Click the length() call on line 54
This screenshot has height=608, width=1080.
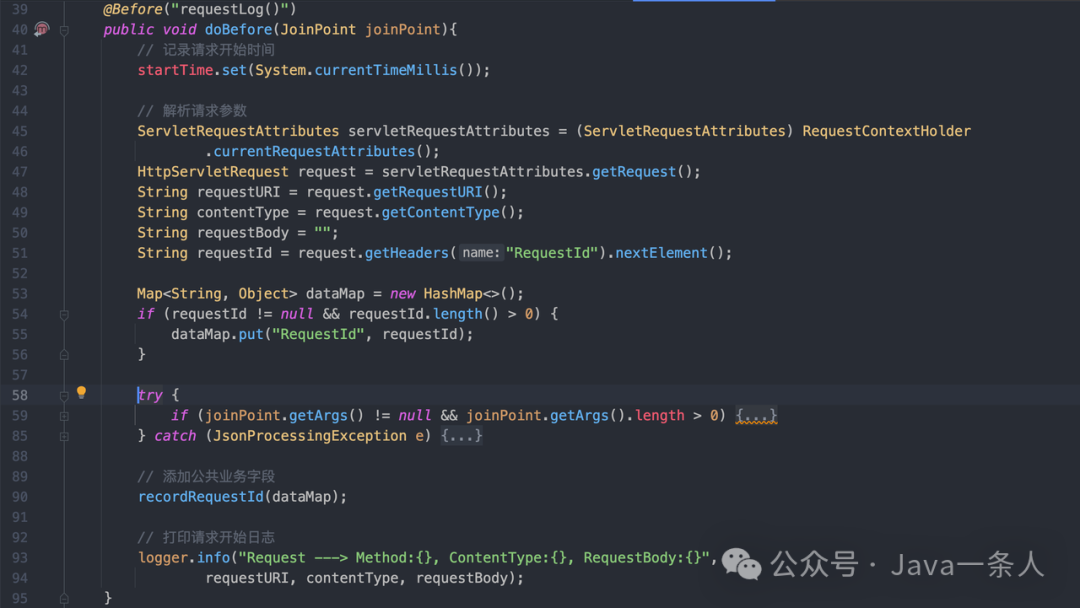coord(466,314)
